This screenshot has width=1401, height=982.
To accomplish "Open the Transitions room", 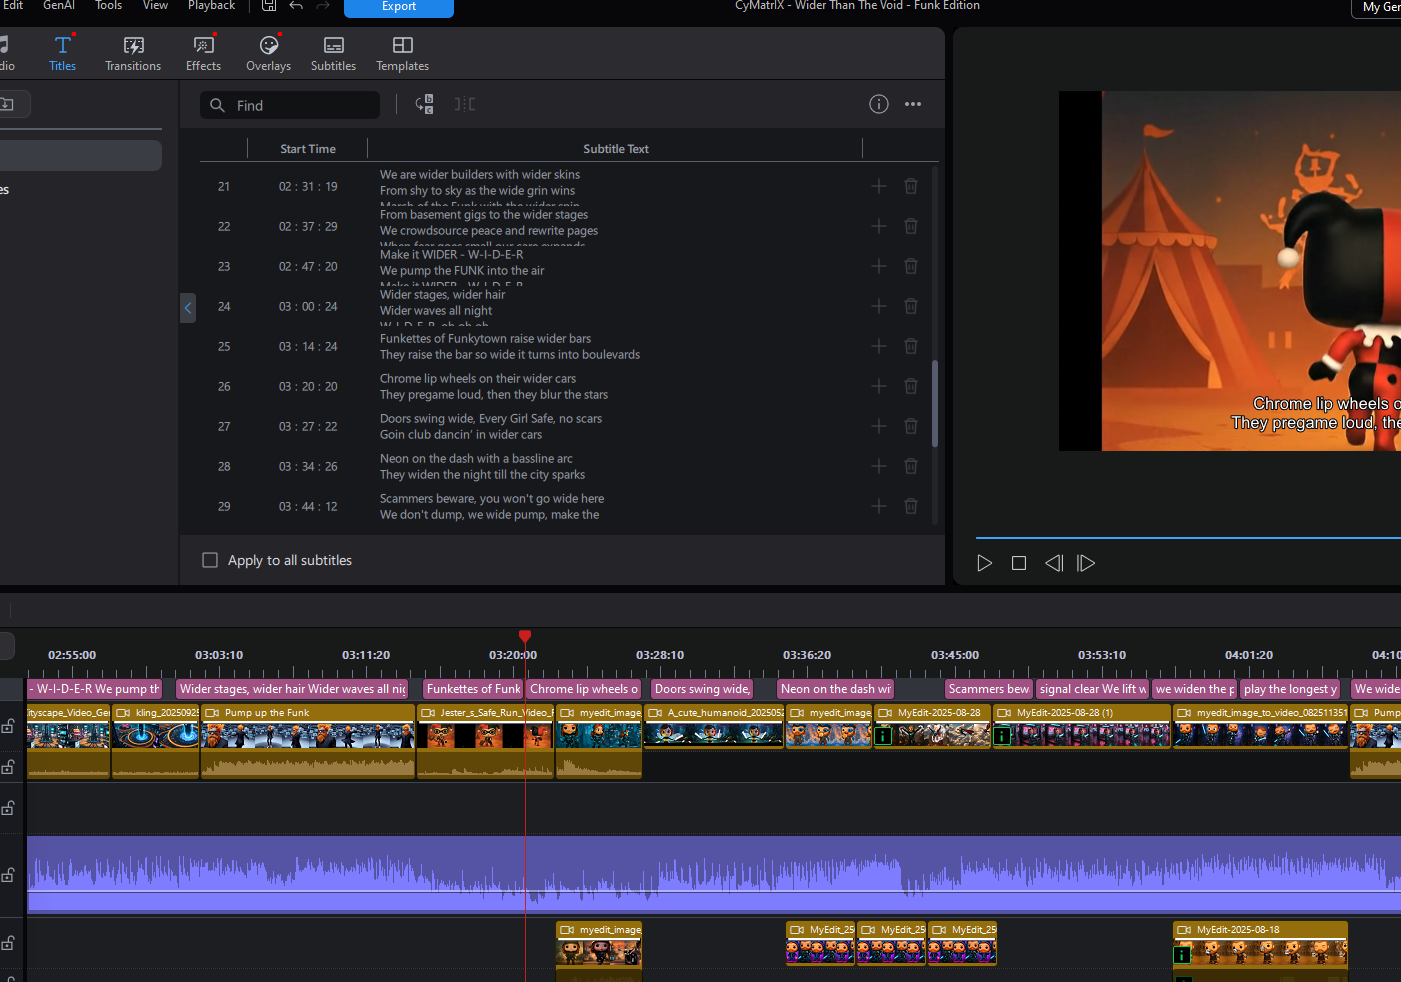I will (133, 54).
